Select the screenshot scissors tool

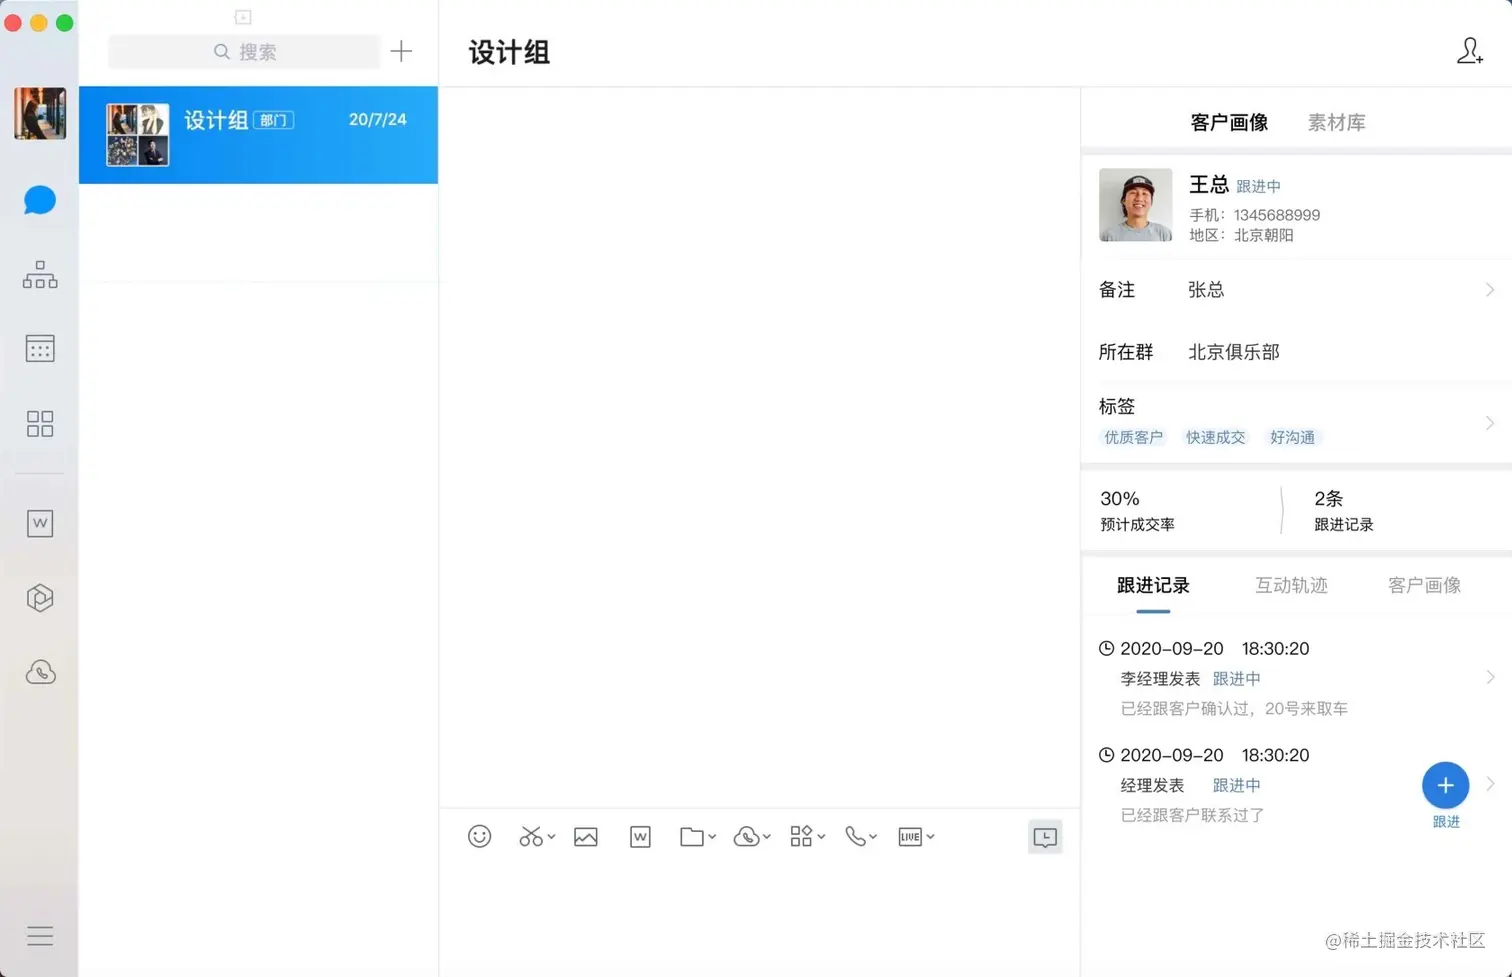pos(531,836)
